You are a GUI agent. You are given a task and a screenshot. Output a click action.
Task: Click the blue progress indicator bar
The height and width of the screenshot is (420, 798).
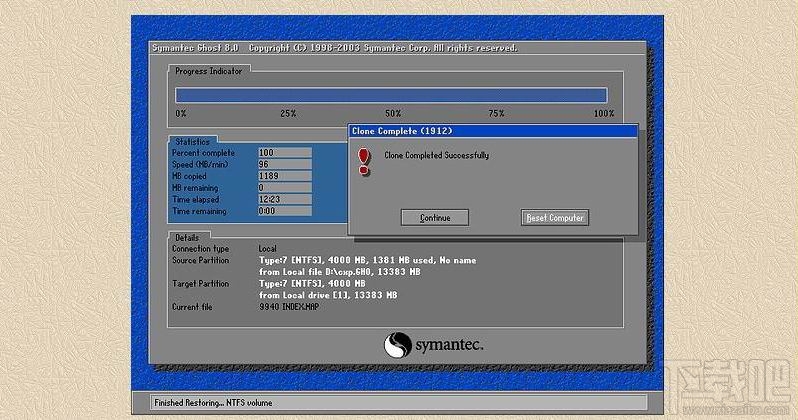click(391, 95)
